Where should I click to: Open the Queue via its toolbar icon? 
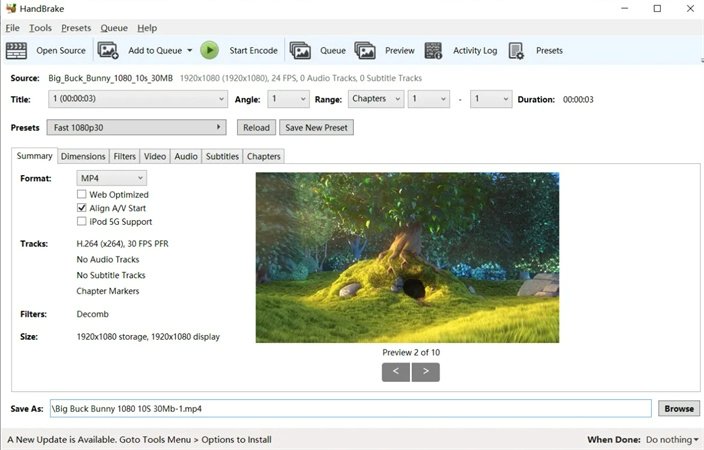click(300, 50)
